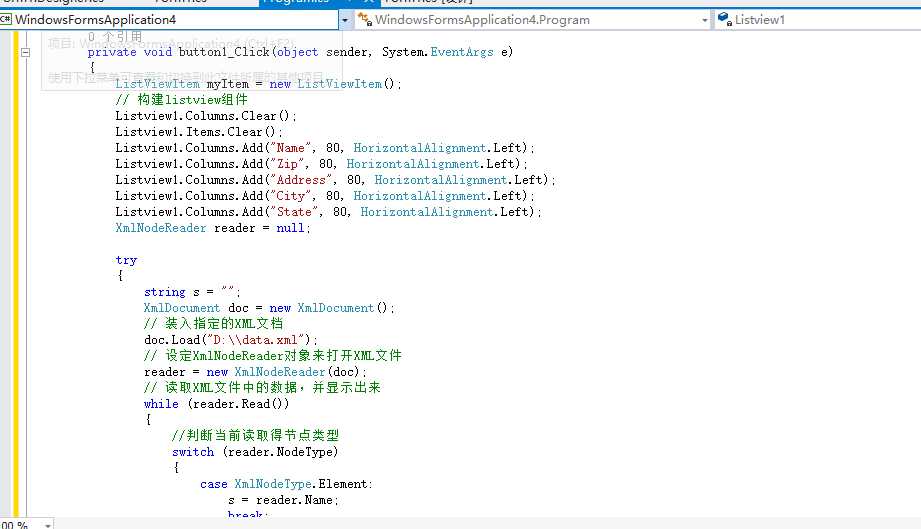Click the '构建listview组件' comment
The width and height of the screenshot is (921, 529).
point(181,100)
